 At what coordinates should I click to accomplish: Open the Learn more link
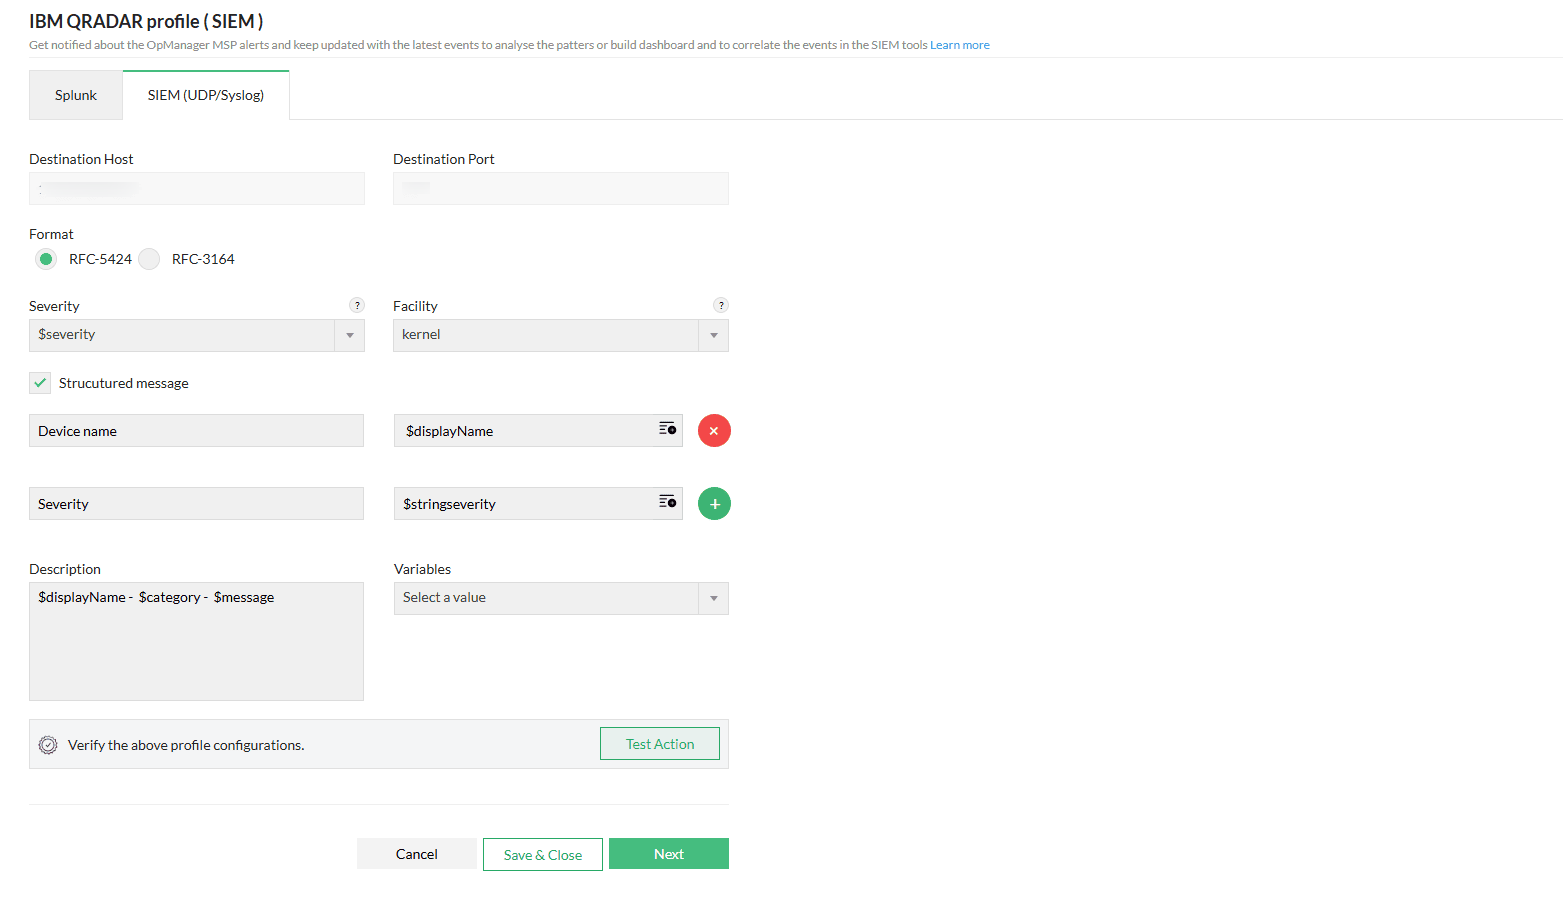point(959,44)
